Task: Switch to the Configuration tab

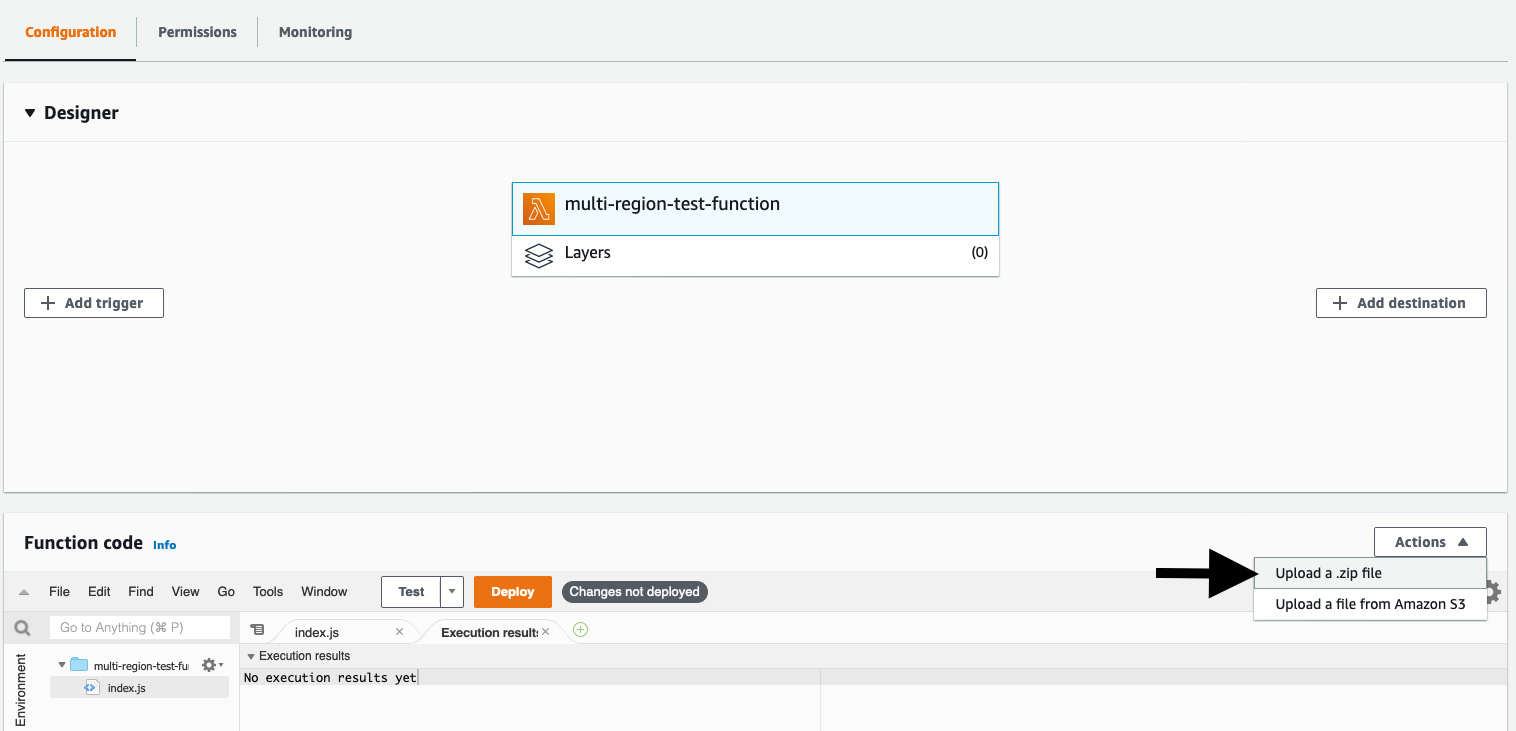Action: point(70,32)
